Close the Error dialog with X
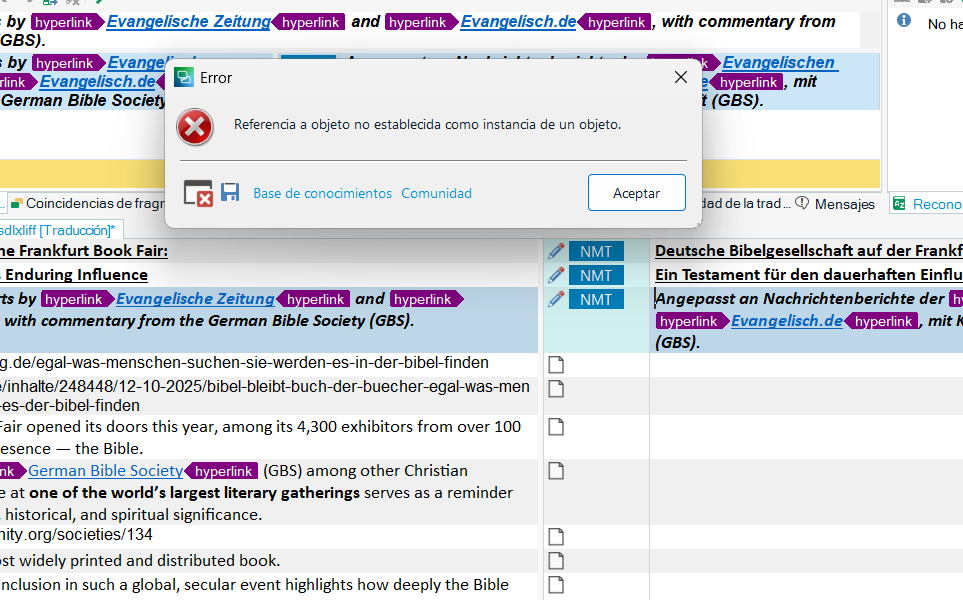This screenshot has height=600, width=963. pos(680,77)
